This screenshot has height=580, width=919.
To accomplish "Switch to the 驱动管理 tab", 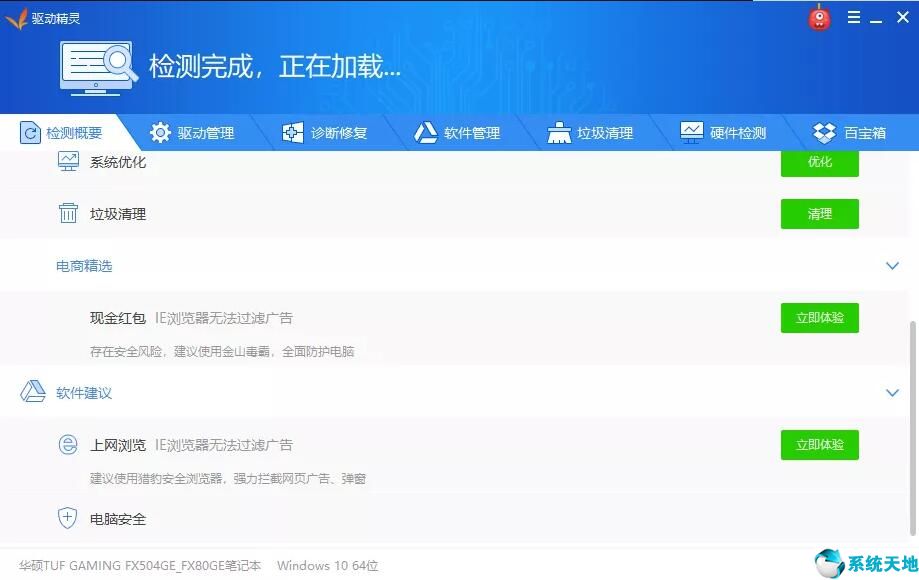I will pyautogui.click(x=192, y=133).
